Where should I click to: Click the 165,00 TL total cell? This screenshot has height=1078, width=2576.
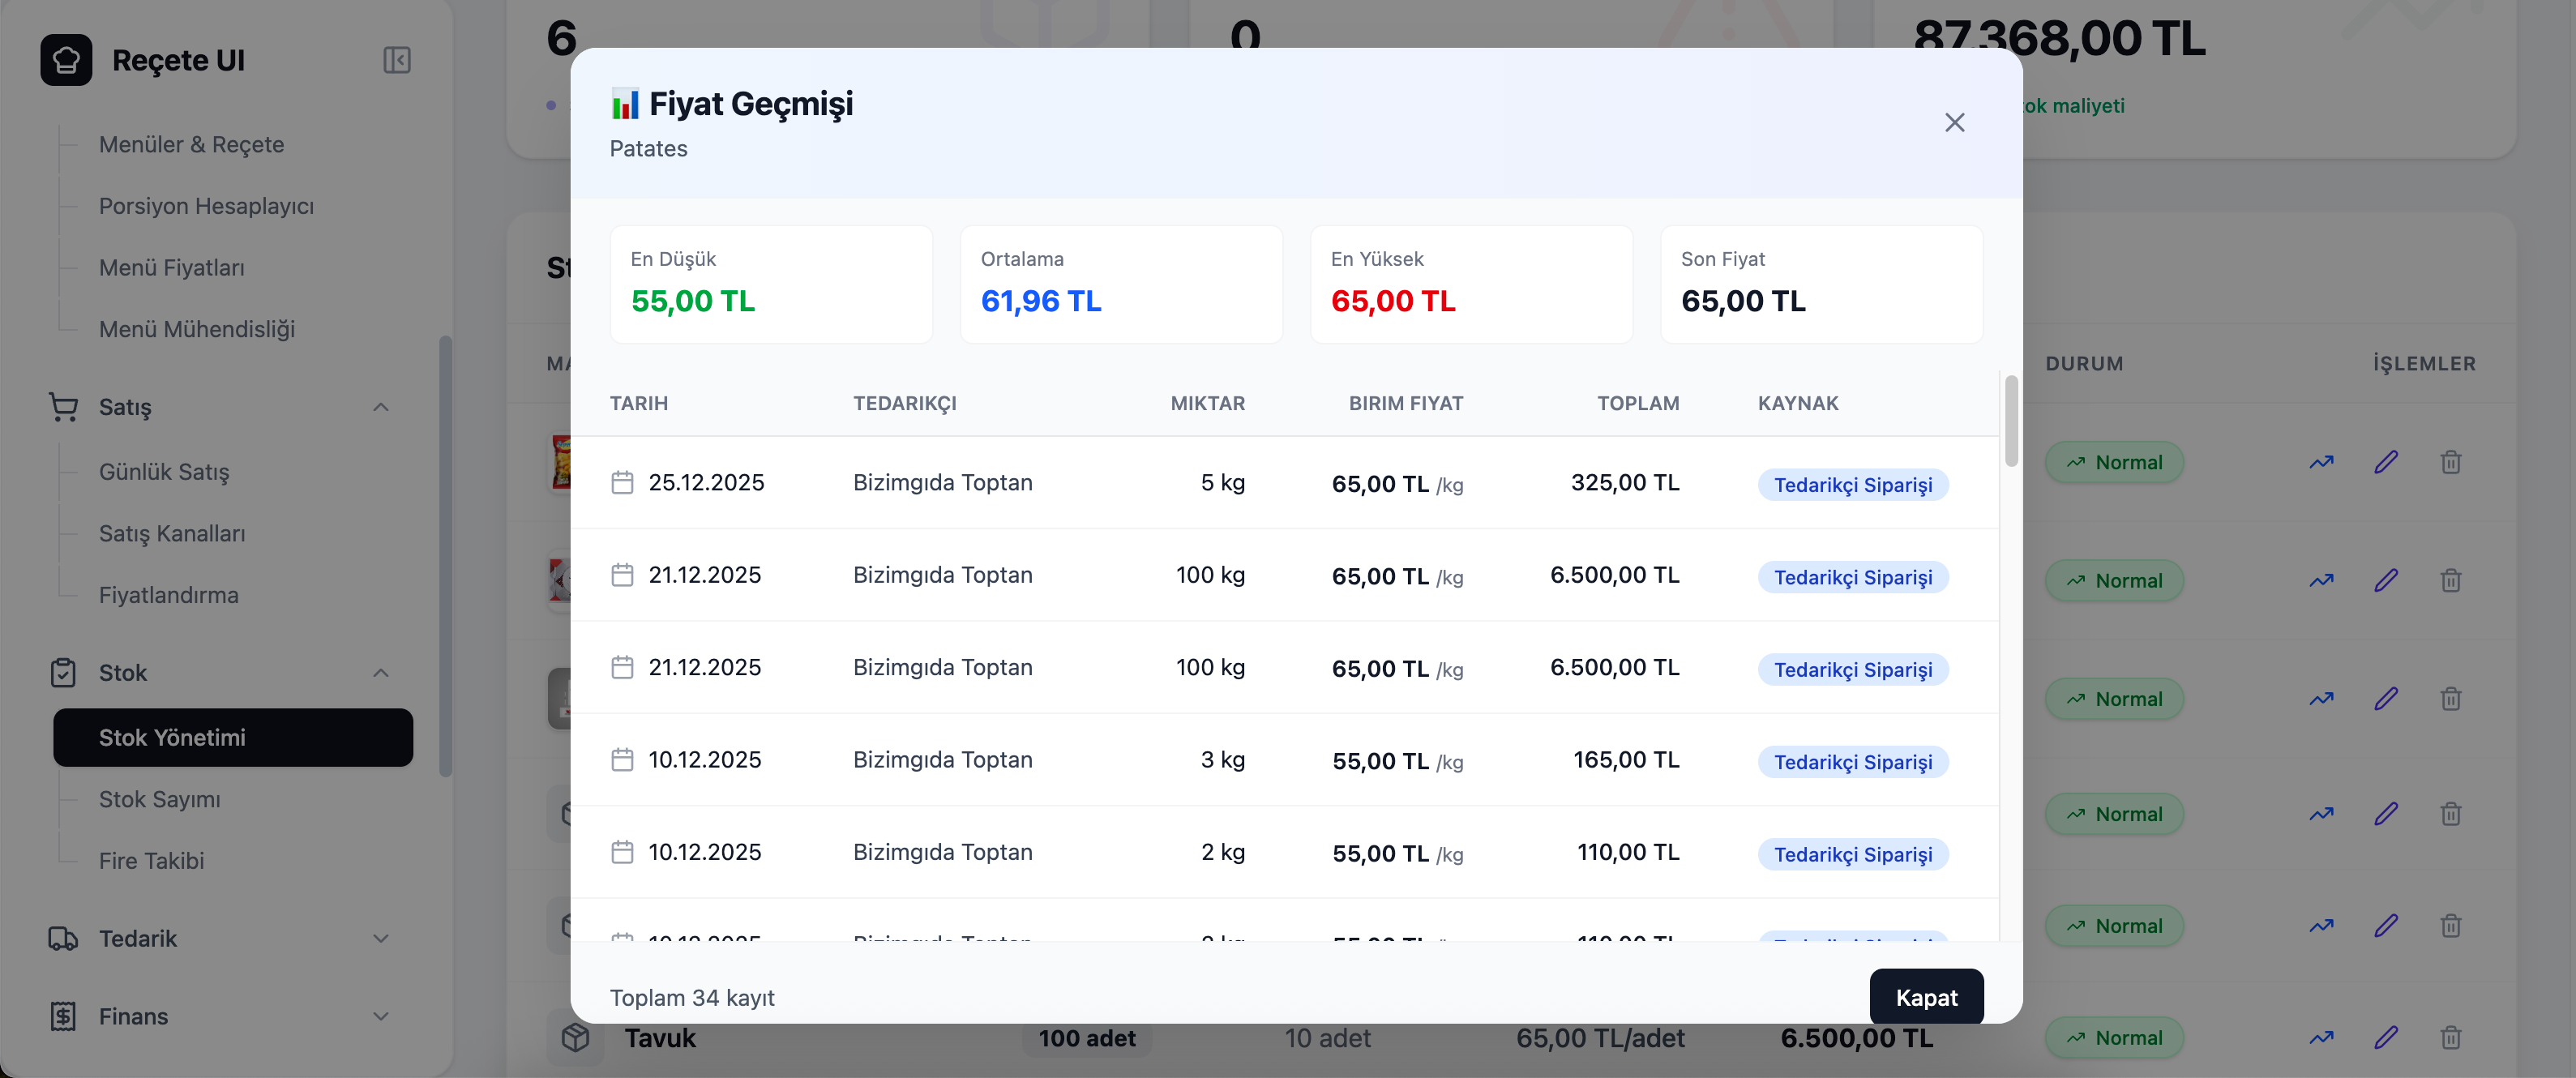1626,760
